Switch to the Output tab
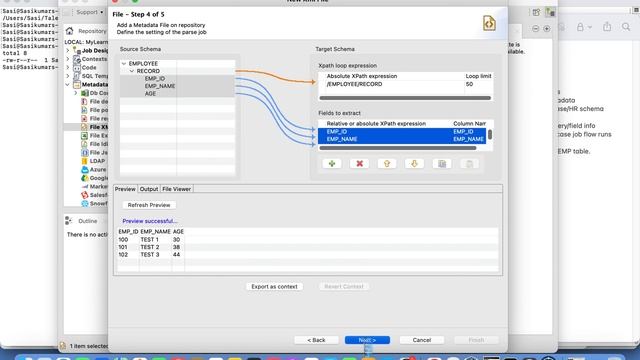Screen dimensions: 640x360 click(x=149, y=189)
